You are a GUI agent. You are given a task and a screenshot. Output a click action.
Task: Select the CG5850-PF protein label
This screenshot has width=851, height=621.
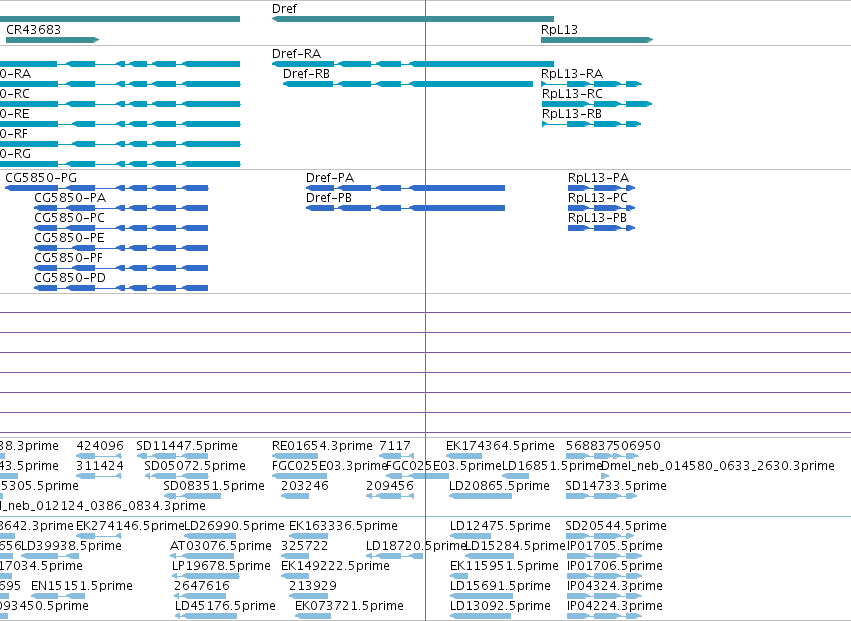(x=68, y=258)
